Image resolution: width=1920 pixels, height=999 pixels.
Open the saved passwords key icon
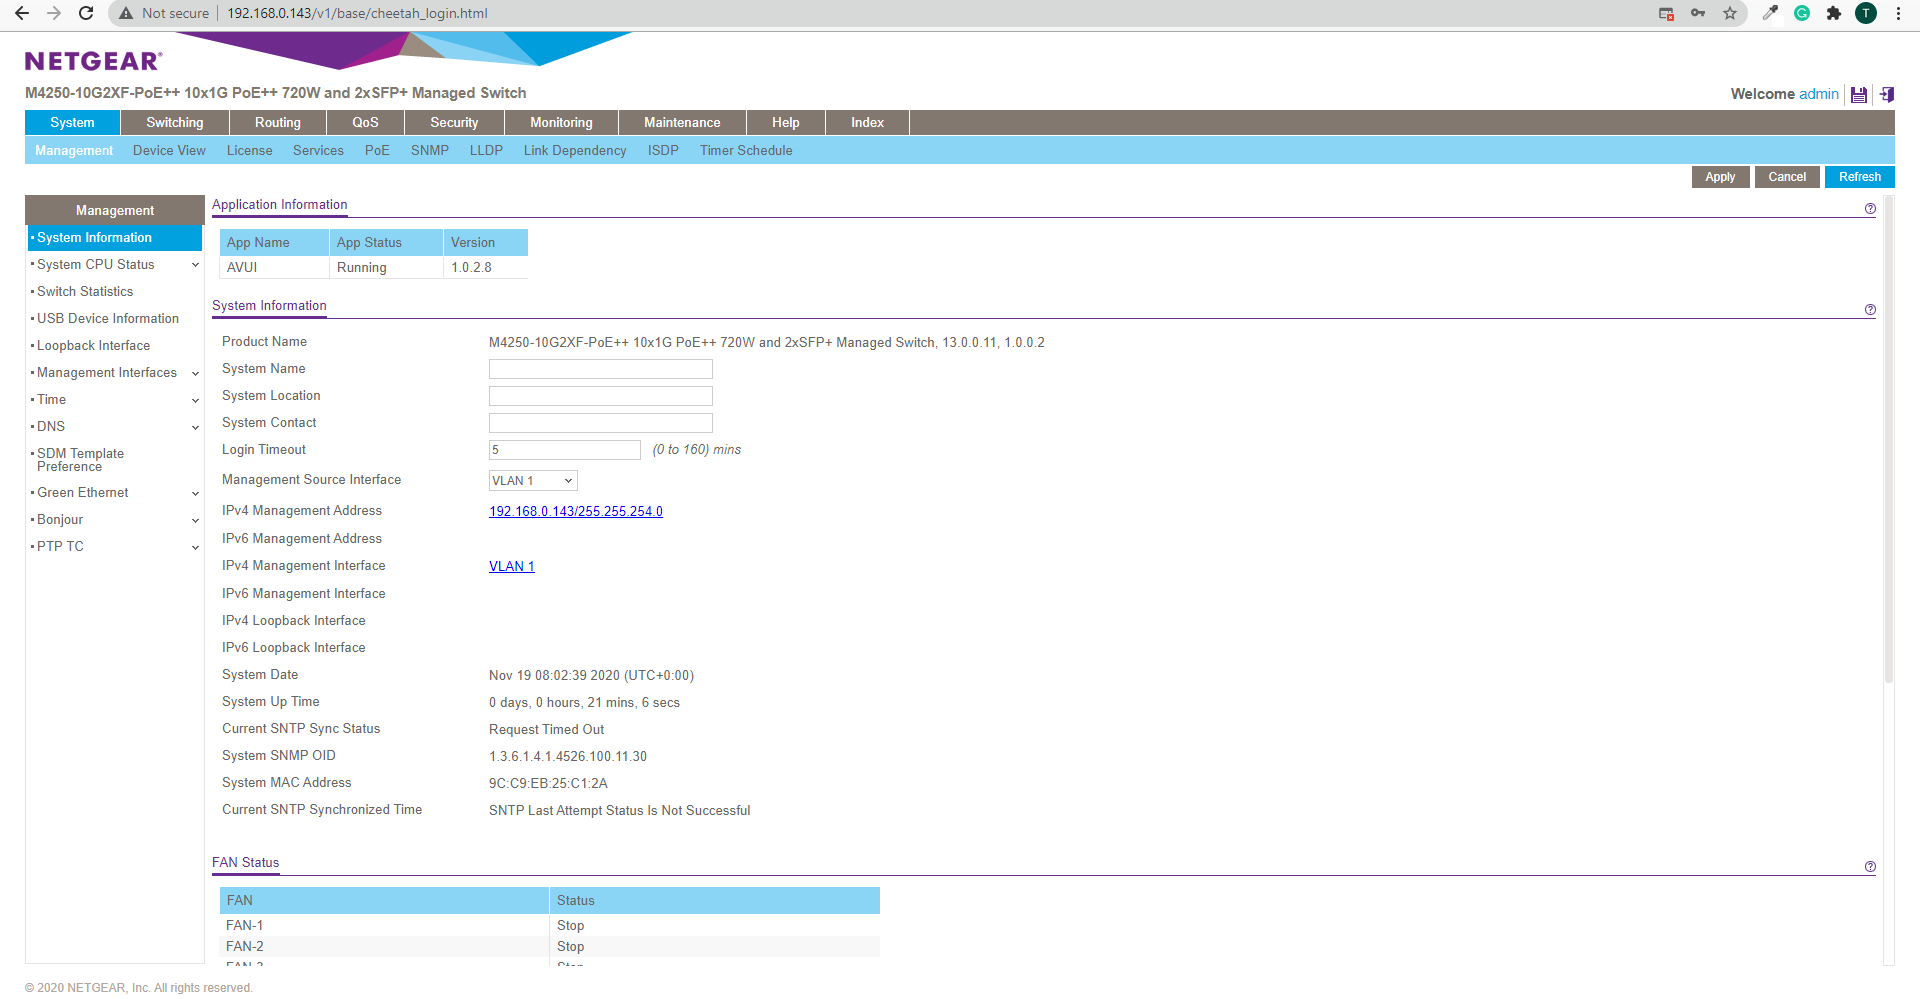1698,13
